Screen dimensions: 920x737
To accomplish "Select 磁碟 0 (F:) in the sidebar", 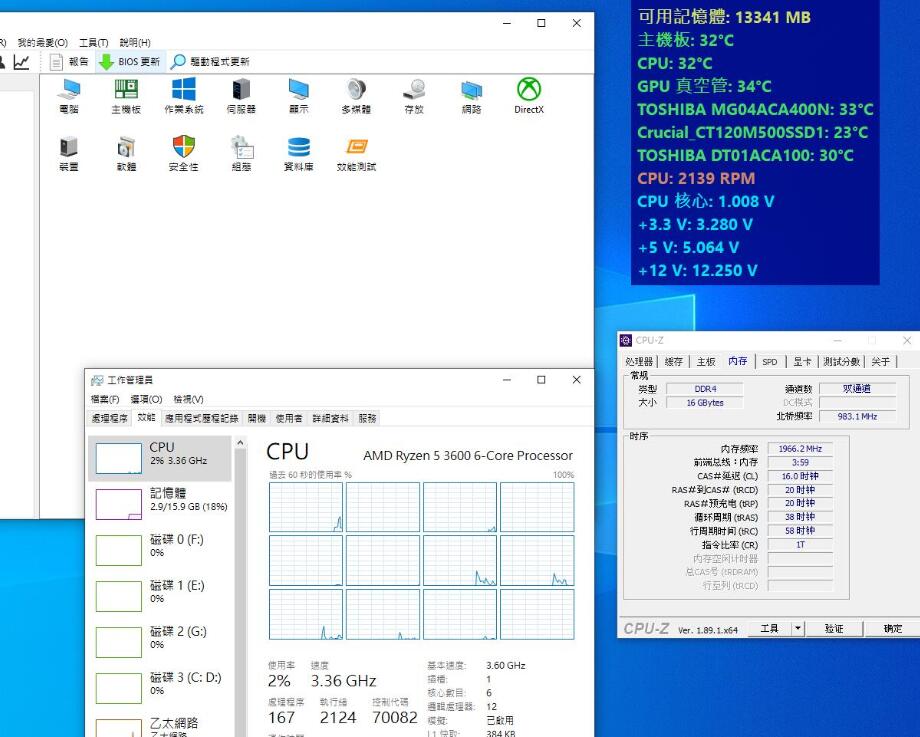I will click(x=160, y=550).
